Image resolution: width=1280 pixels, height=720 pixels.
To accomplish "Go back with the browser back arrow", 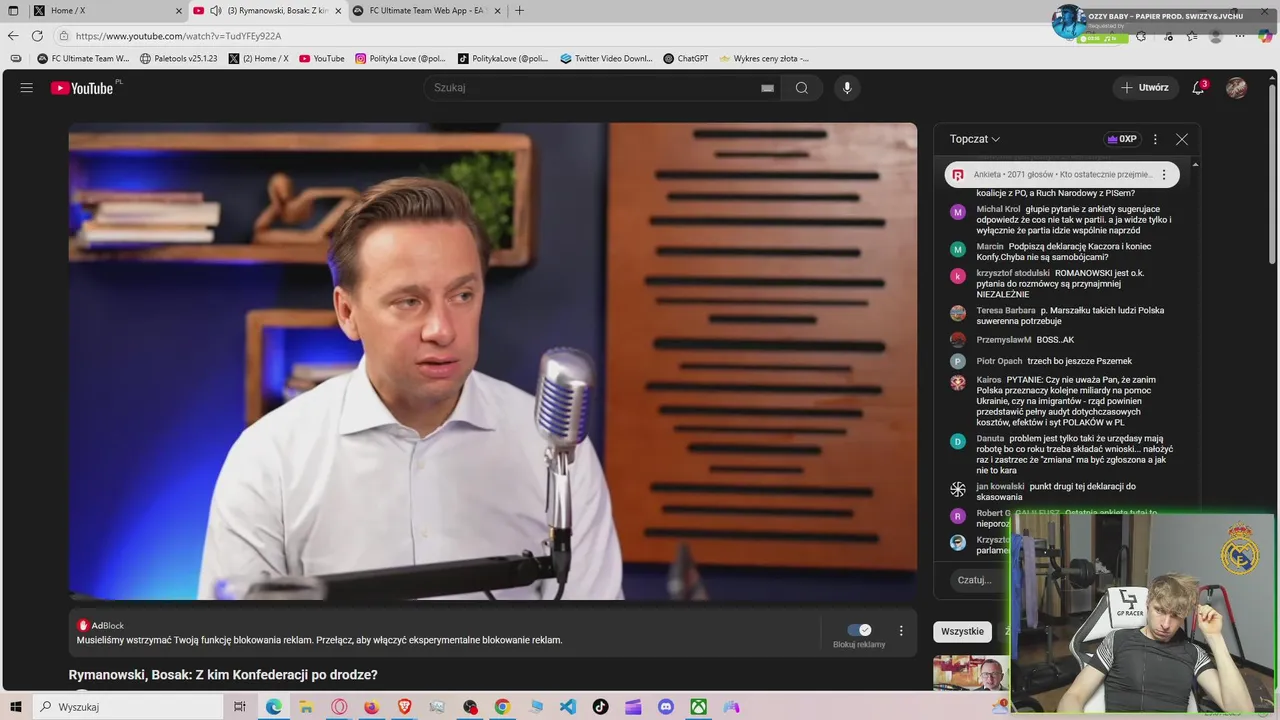I will 13,36.
